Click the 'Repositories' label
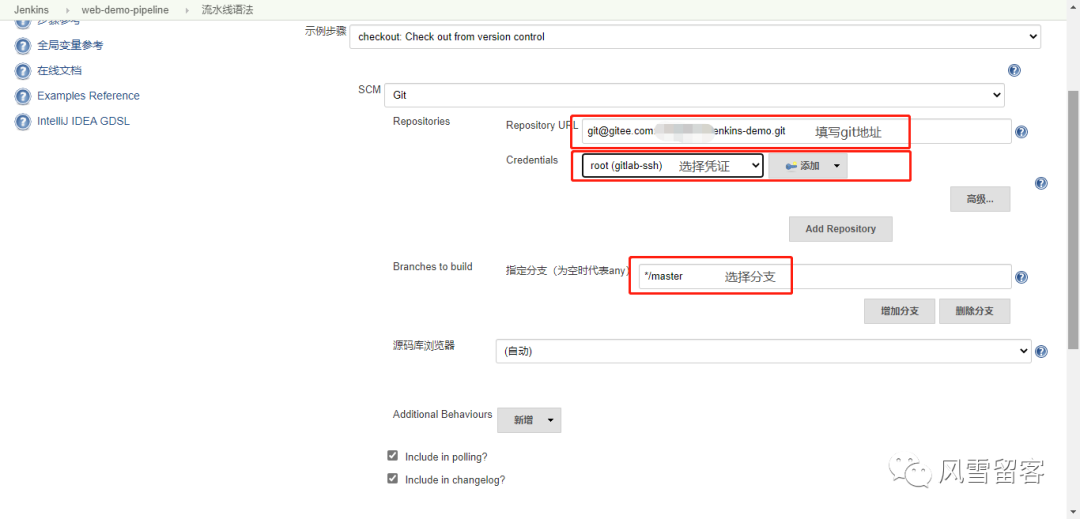The width and height of the screenshot is (1080, 519). [421, 121]
